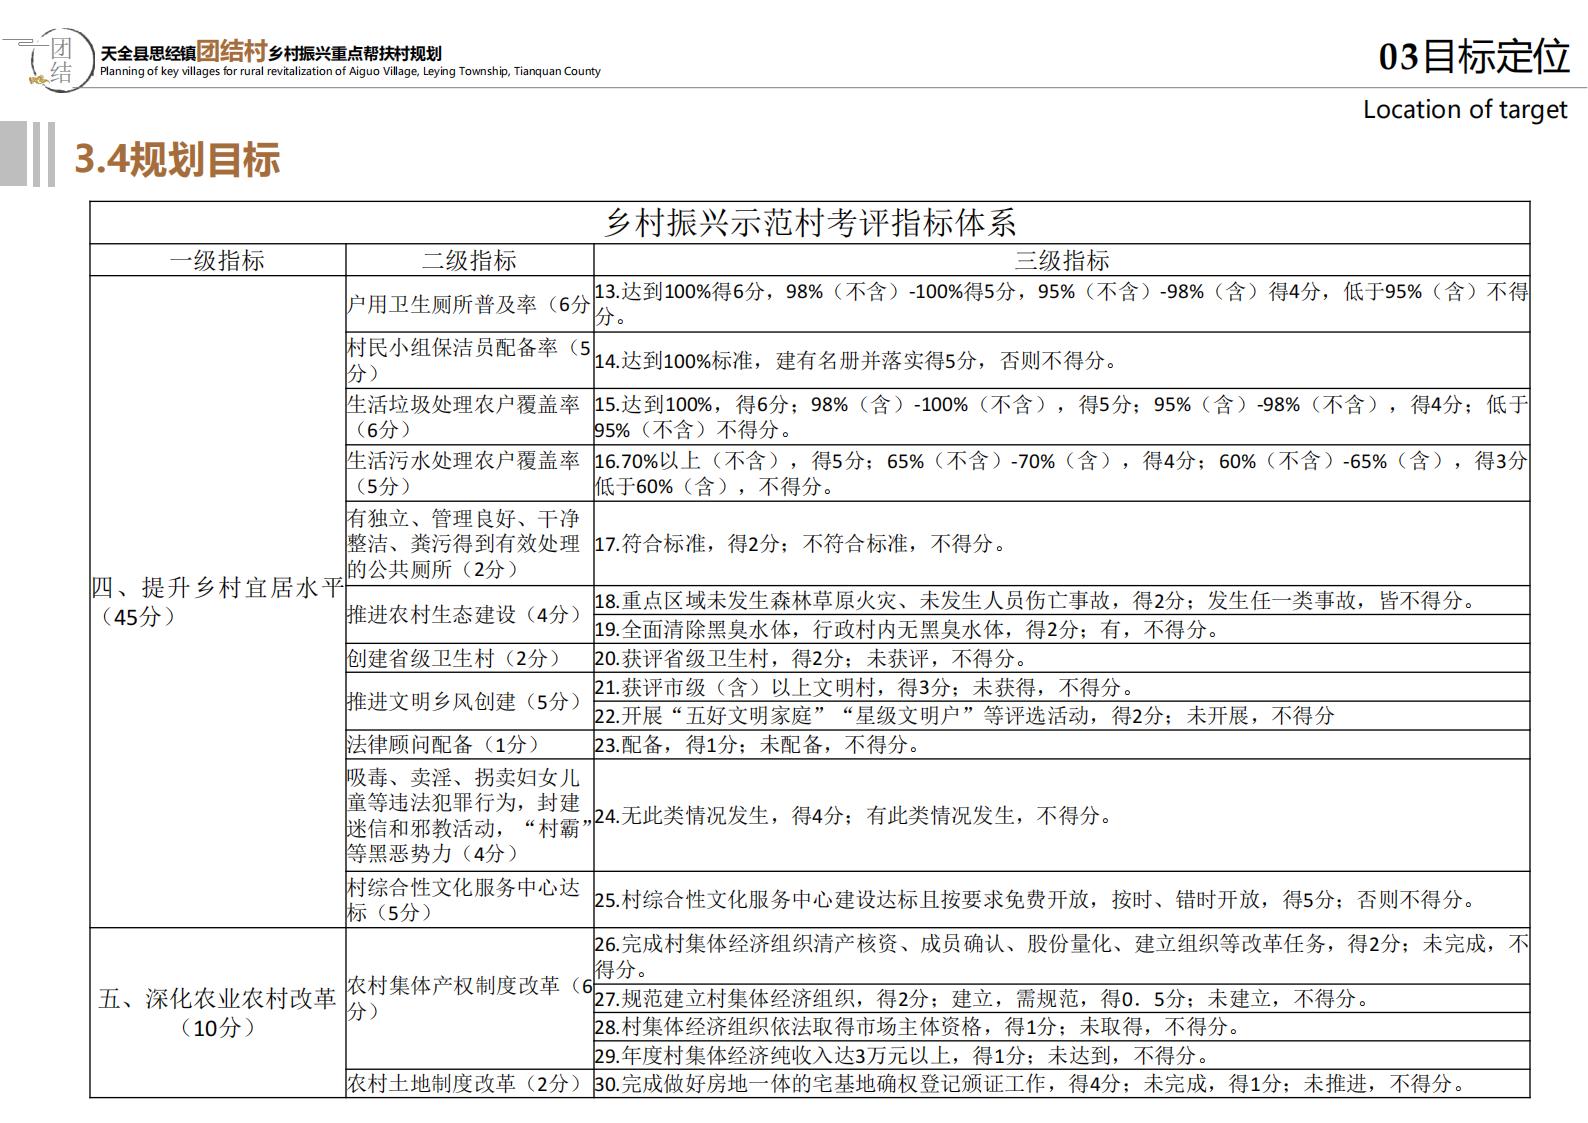Select indicator row 20.获评省级卫生村
This screenshot has height=1123, width=1588.
pyautogui.click(x=1062, y=658)
